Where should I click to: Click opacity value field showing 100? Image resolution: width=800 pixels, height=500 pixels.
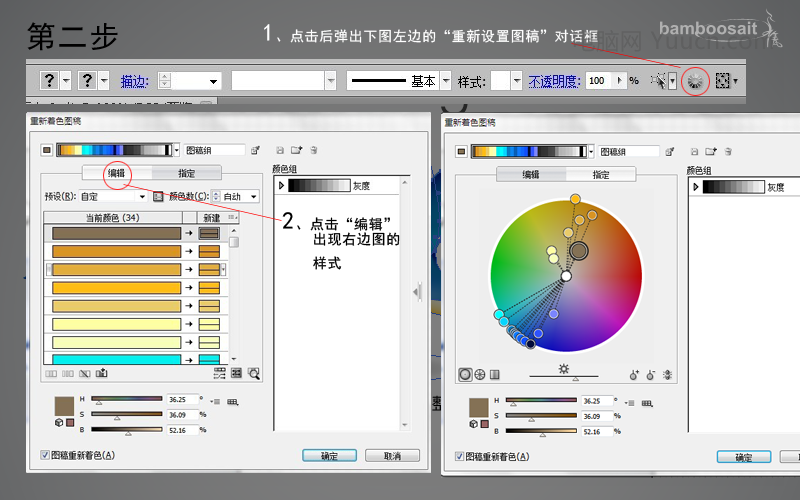[x=600, y=81]
